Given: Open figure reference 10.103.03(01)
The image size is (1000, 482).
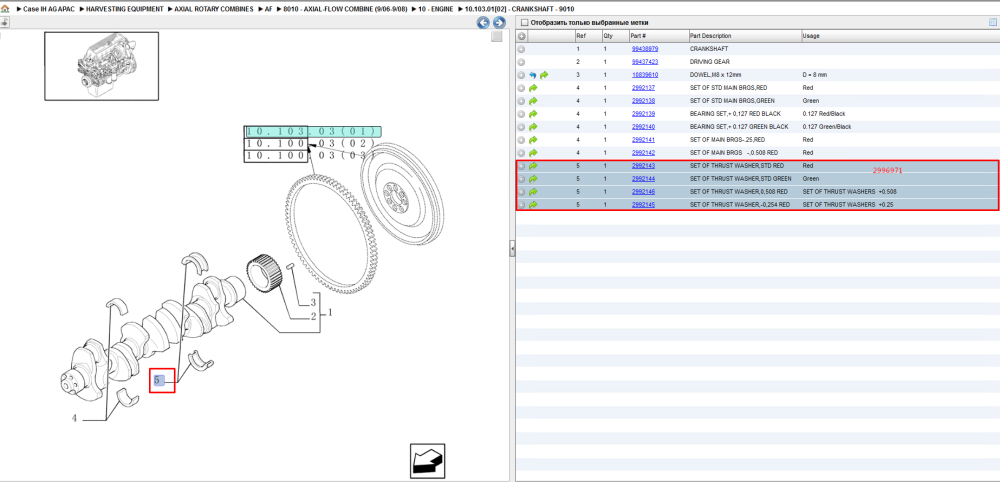Looking at the screenshot, I should [x=312, y=132].
